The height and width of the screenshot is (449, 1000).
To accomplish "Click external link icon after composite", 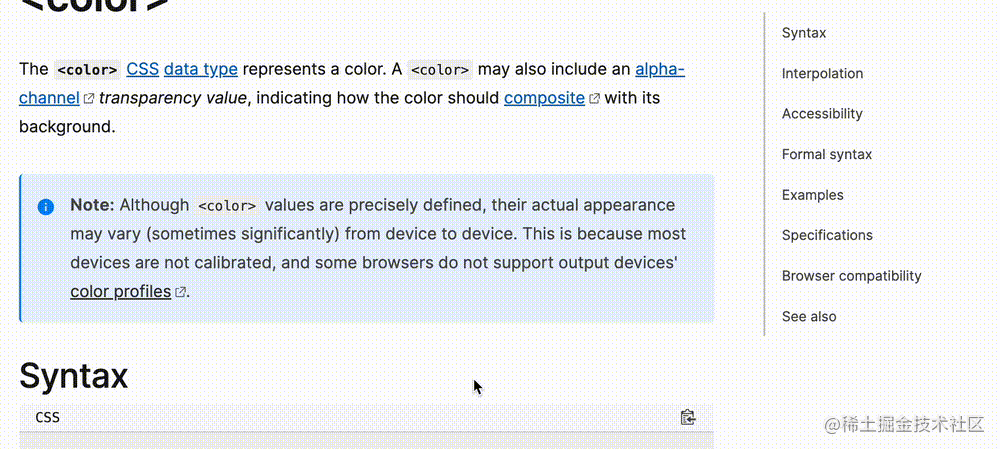I will pyautogui.click(x=594, y=99).
